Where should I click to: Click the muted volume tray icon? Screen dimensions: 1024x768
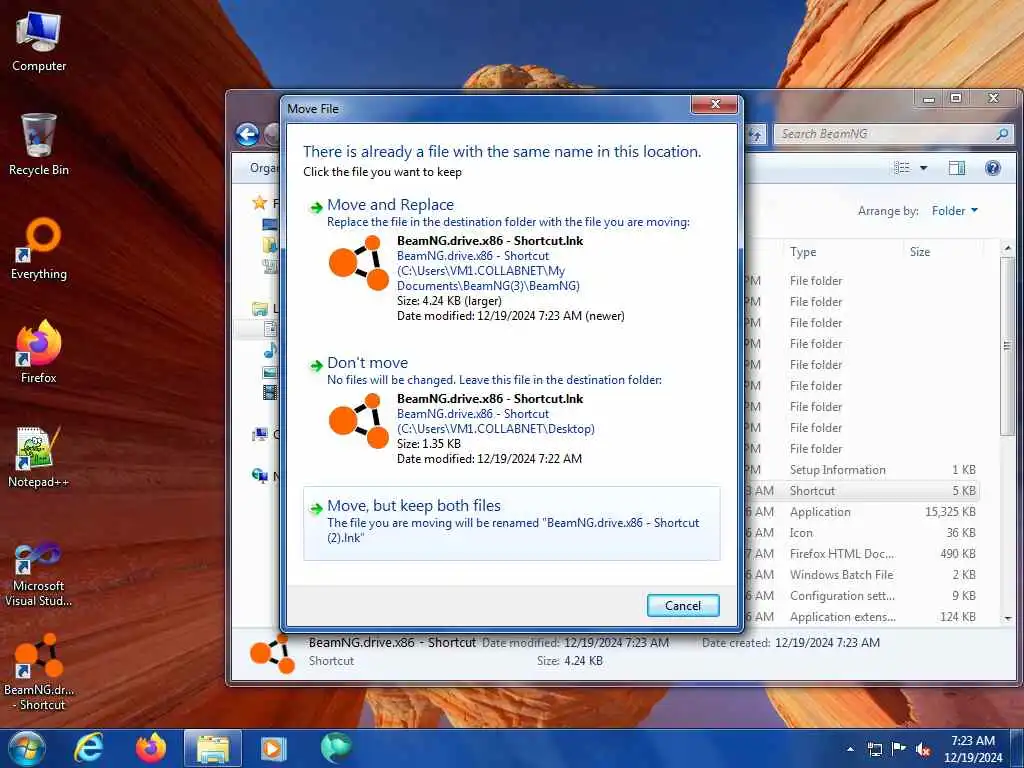click(x=923, y=750)
